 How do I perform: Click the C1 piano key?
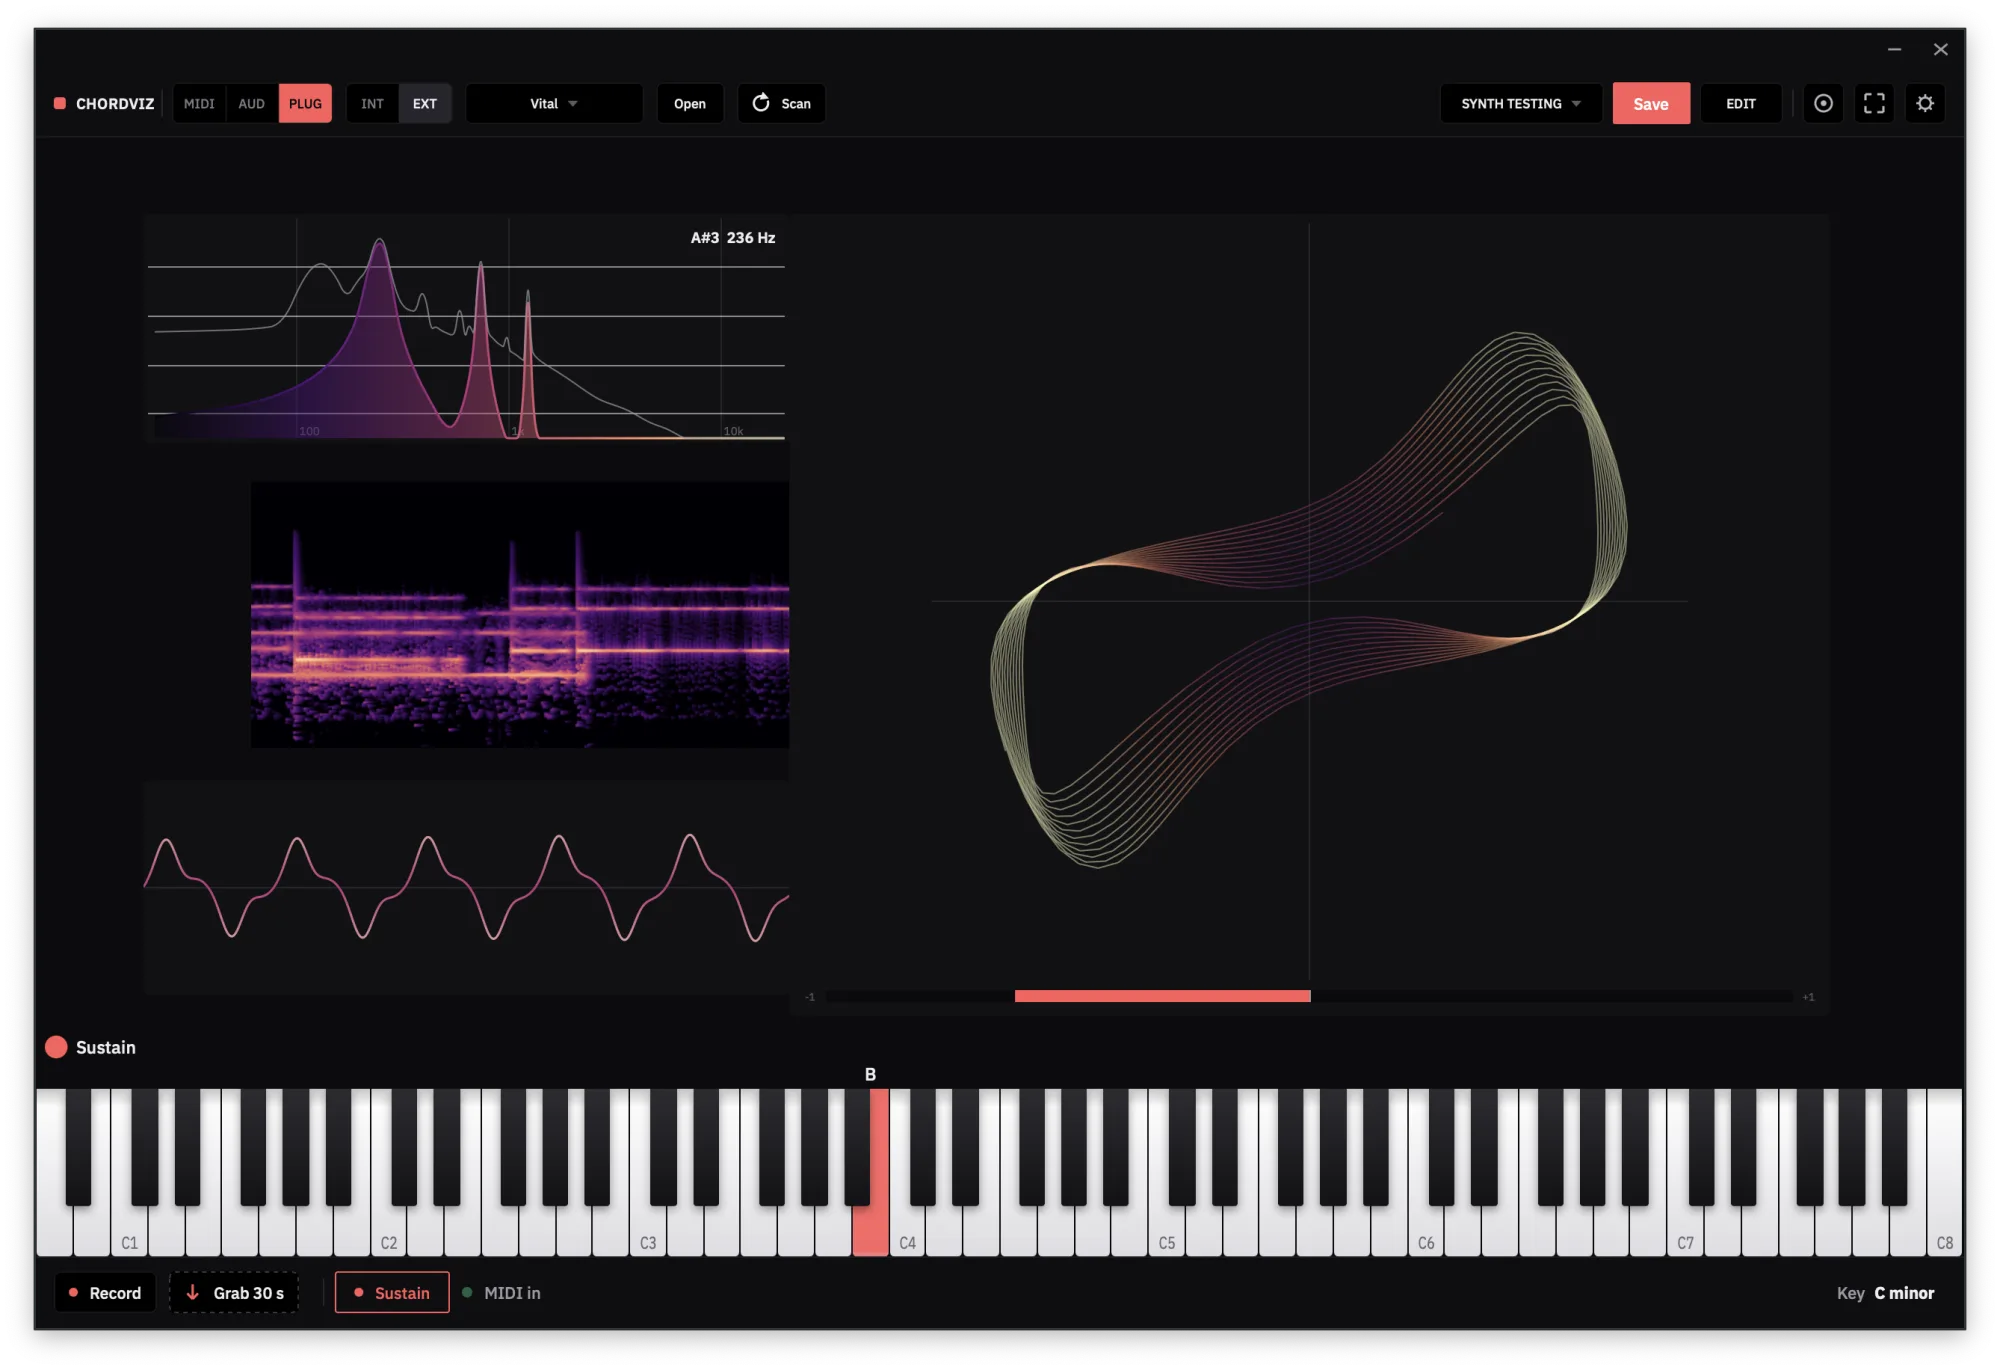pyautogui.click(x=129, y=1230)
